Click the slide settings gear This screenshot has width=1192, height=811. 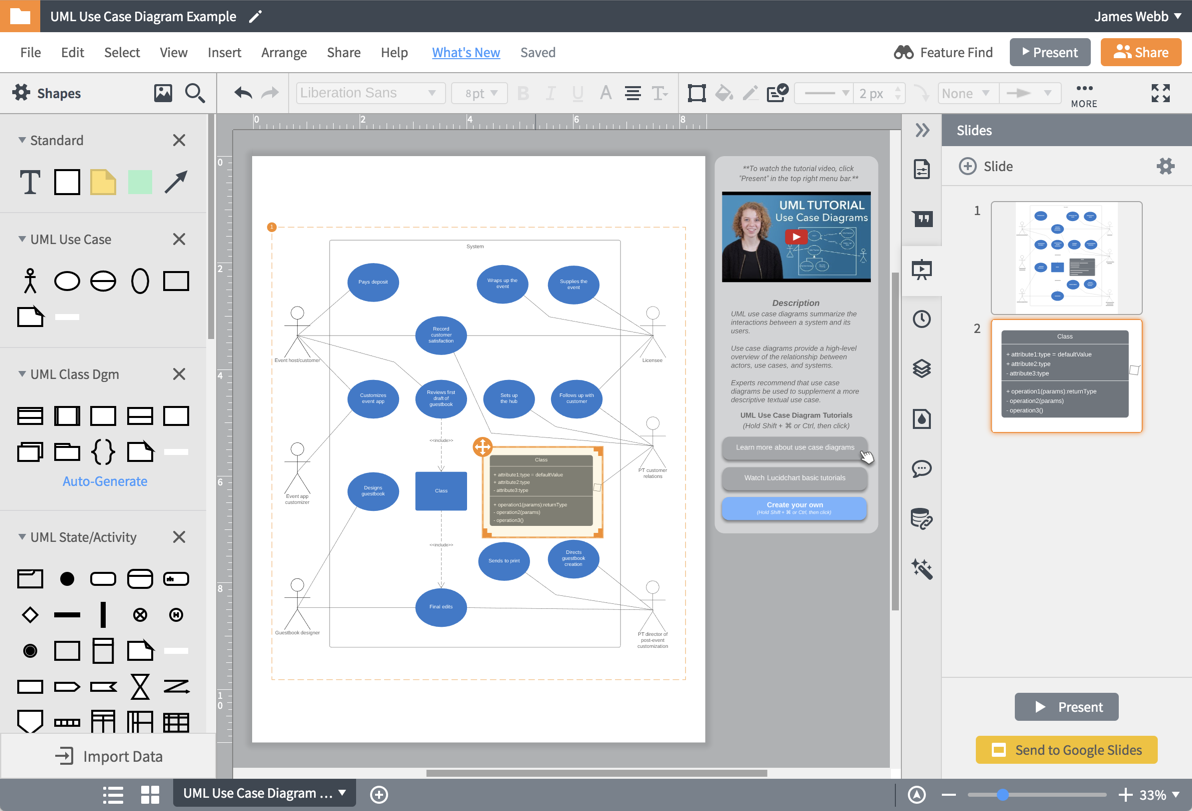[1165, 166]
